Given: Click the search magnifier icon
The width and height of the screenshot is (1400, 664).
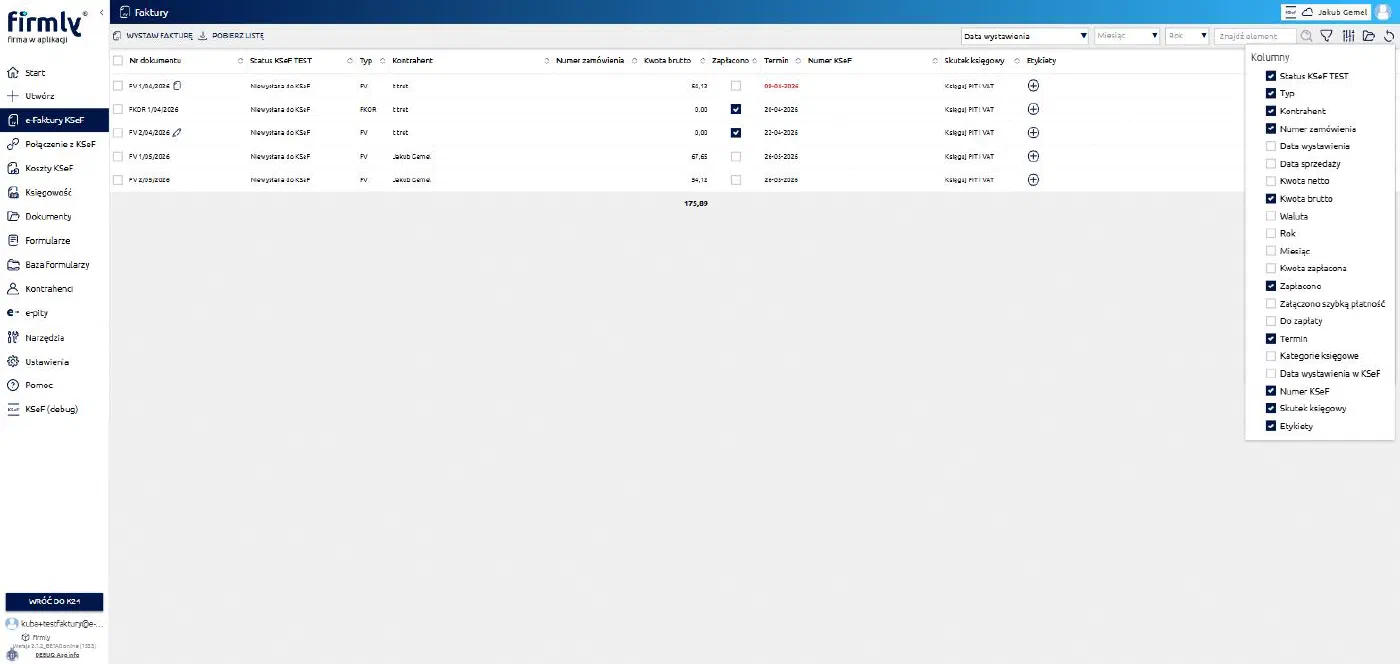Looking at the screenshot, I should 1306,36.
